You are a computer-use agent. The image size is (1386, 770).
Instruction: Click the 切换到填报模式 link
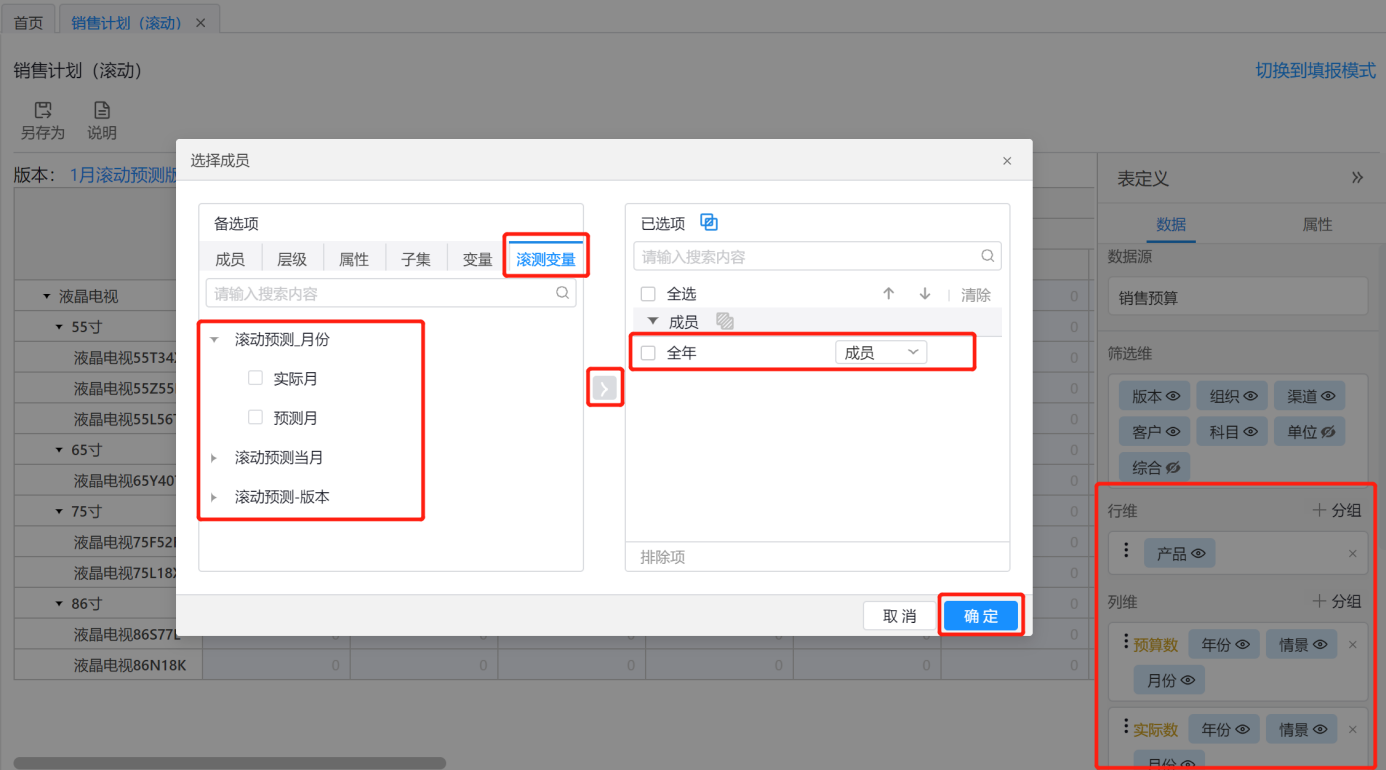pos(1315,71)
